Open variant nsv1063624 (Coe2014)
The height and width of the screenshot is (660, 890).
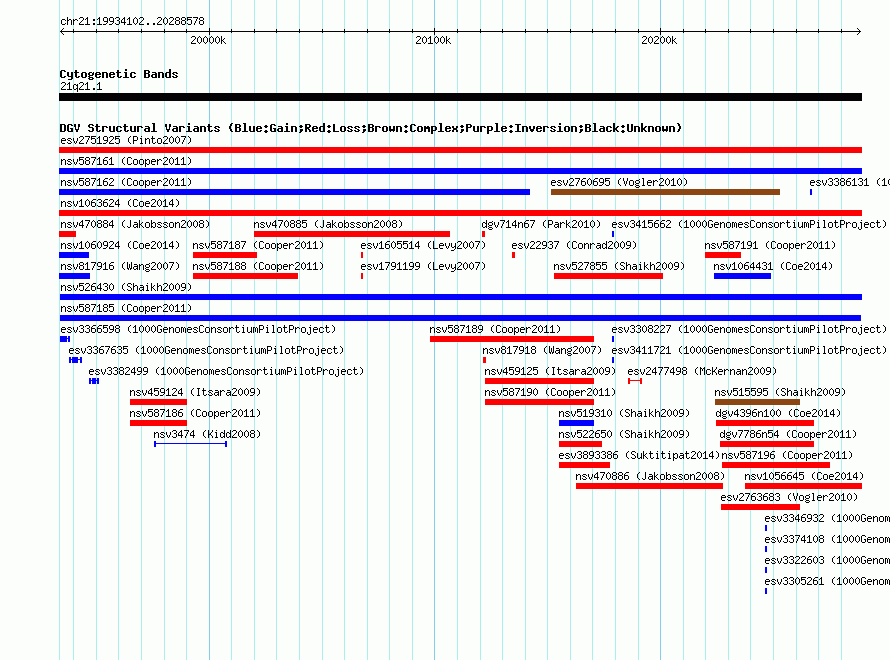pyautogui.click(x=120, y=203)
